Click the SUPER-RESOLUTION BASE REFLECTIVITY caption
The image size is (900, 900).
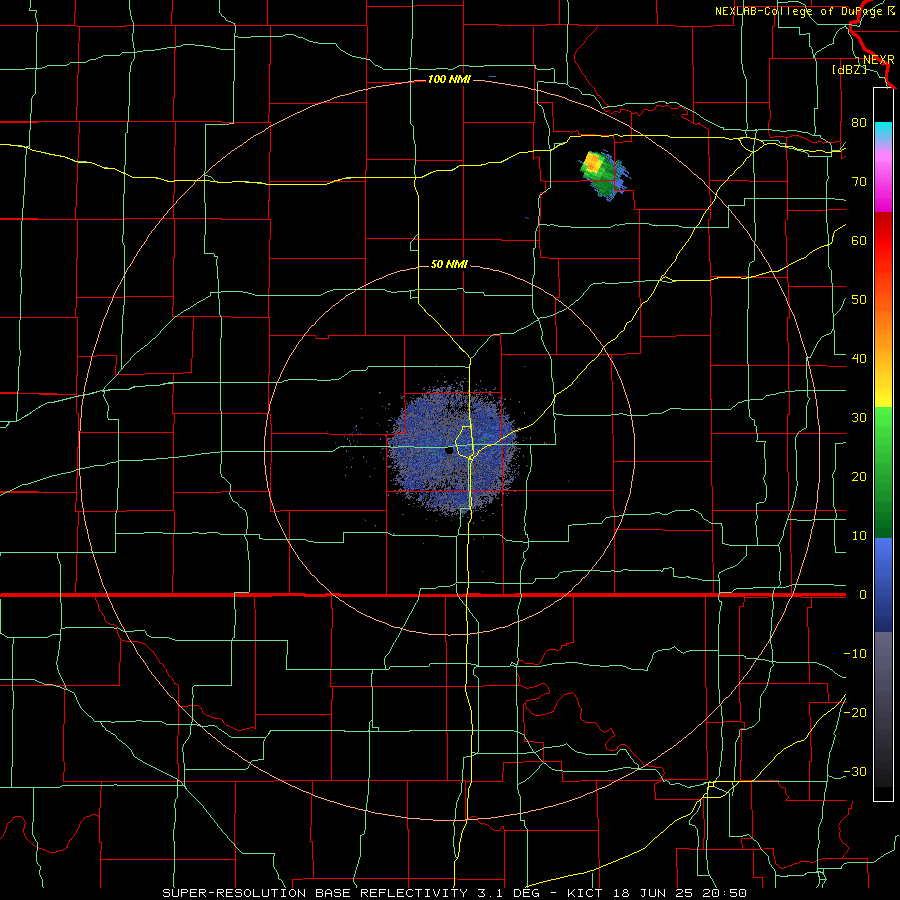coord(315,893)
